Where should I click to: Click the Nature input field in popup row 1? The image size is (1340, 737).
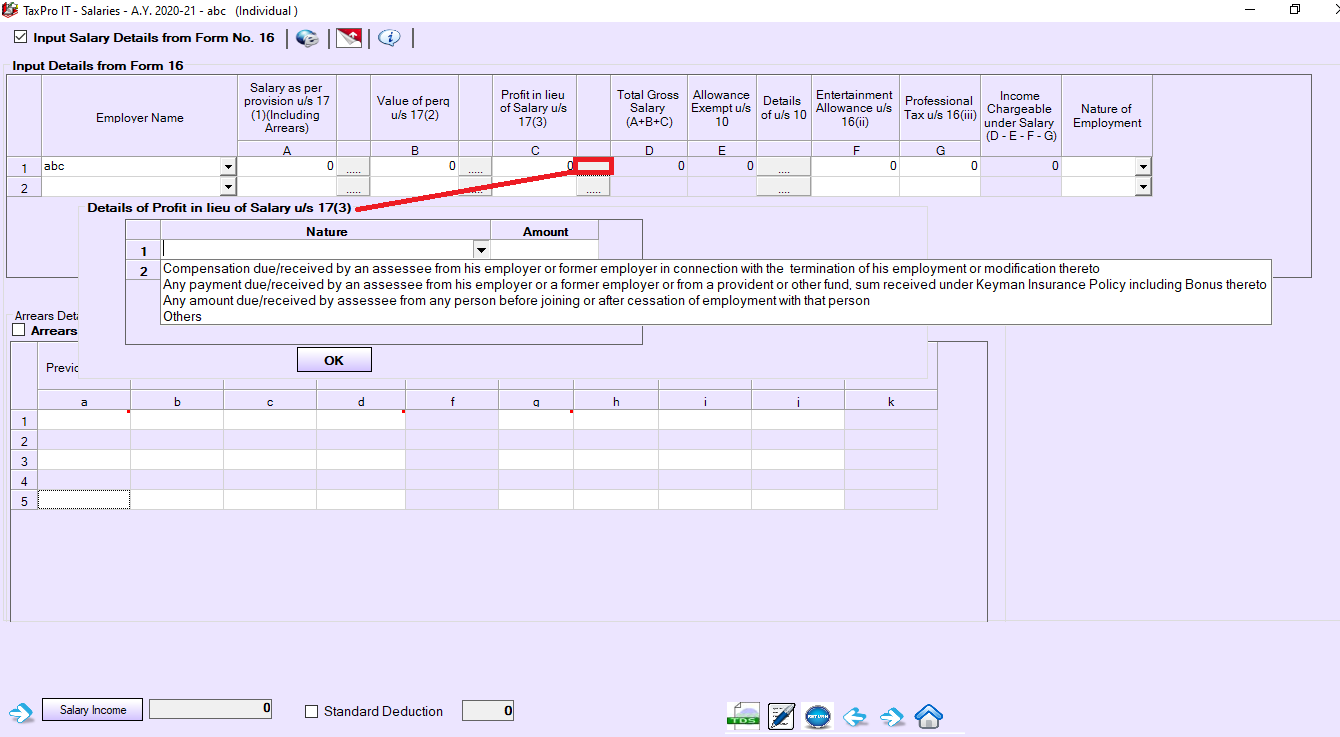click(317, 250)
